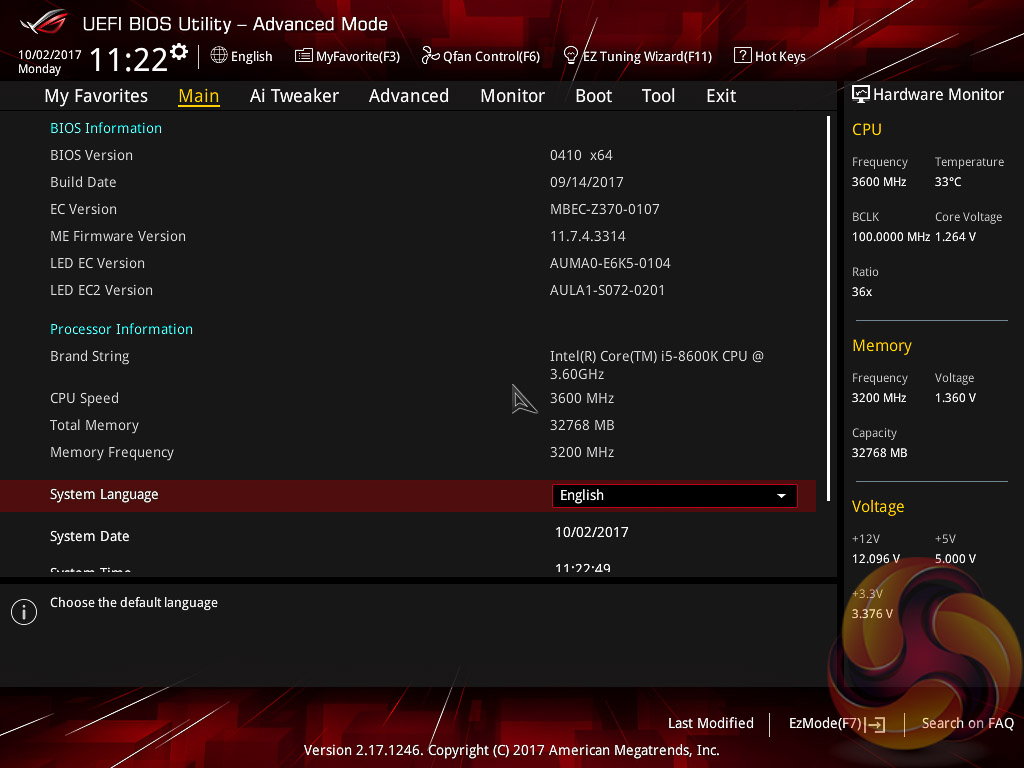This screenshot has height=768, width=1024.
Task: Open the System Language dropdown
Action: coord(675,496)
